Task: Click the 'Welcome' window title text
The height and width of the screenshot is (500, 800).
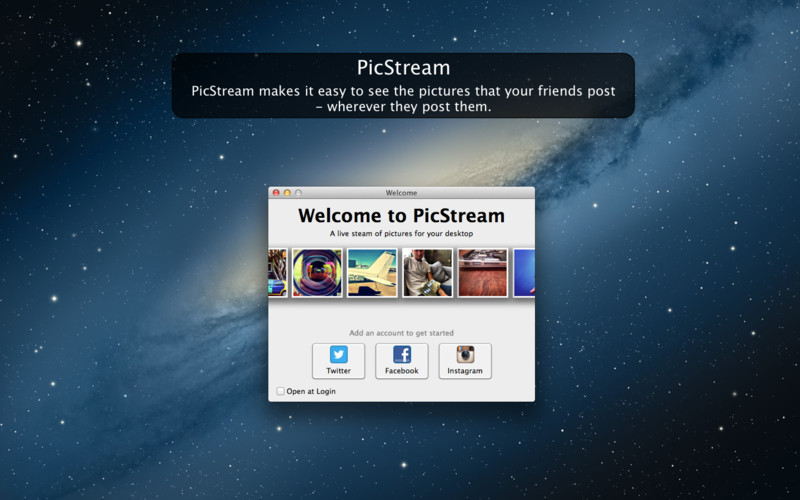Action: click(x=402, y=193)
